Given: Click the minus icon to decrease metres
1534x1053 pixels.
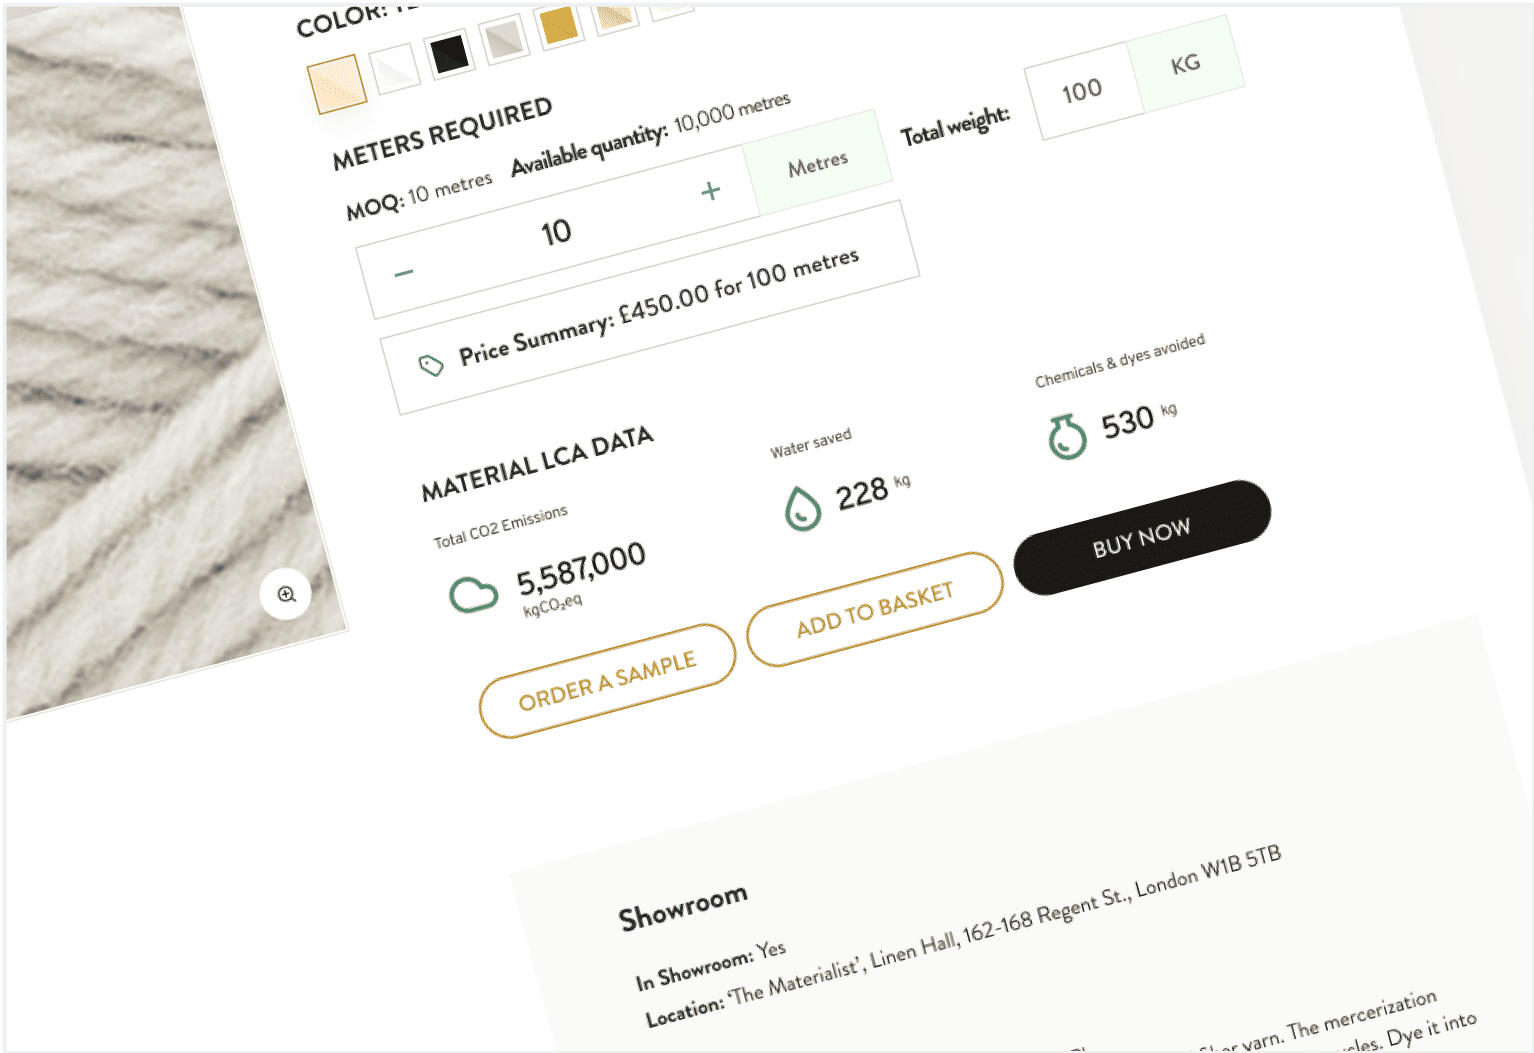Looking at the screenshot, I should coord(404,272).
